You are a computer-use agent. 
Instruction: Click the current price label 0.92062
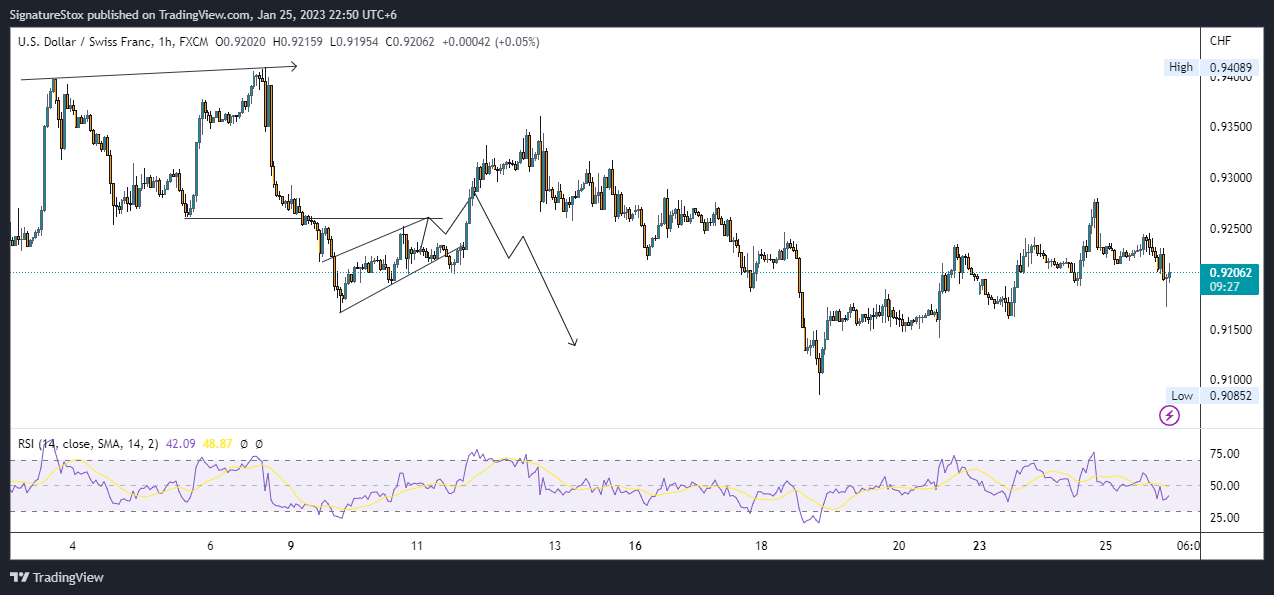(x=1232, y=271)
